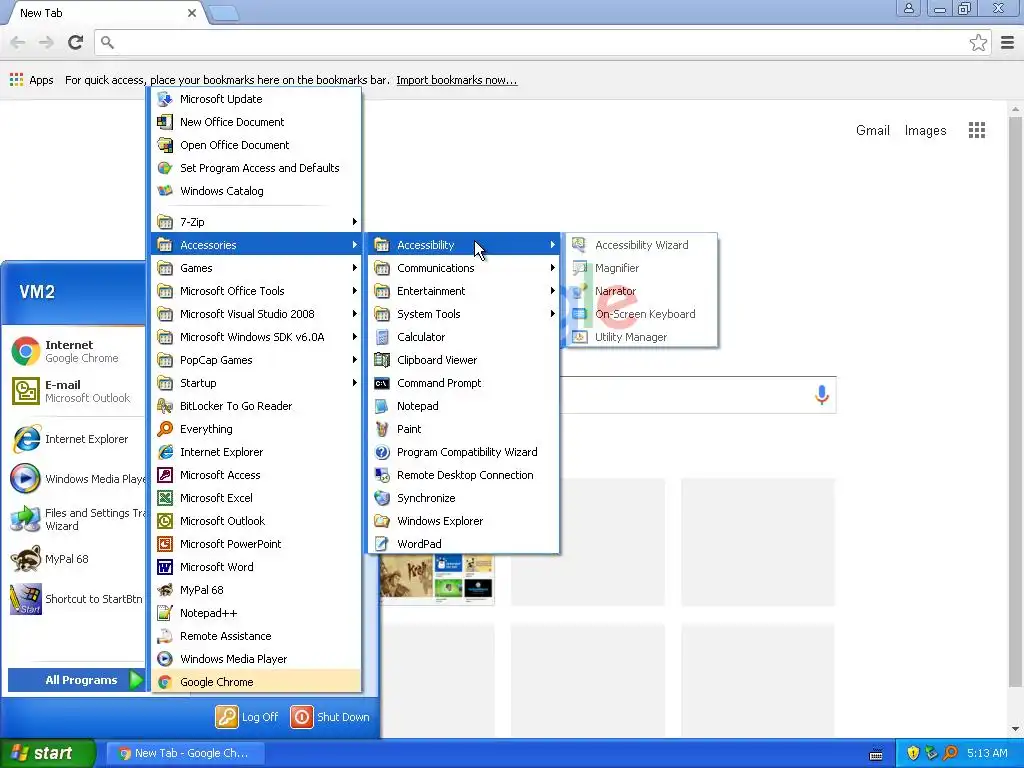This screenshot has height=768, width=1024.
Task: Expand Microsoft Visual Studio 2008 folder
Action: pos(256,314)
